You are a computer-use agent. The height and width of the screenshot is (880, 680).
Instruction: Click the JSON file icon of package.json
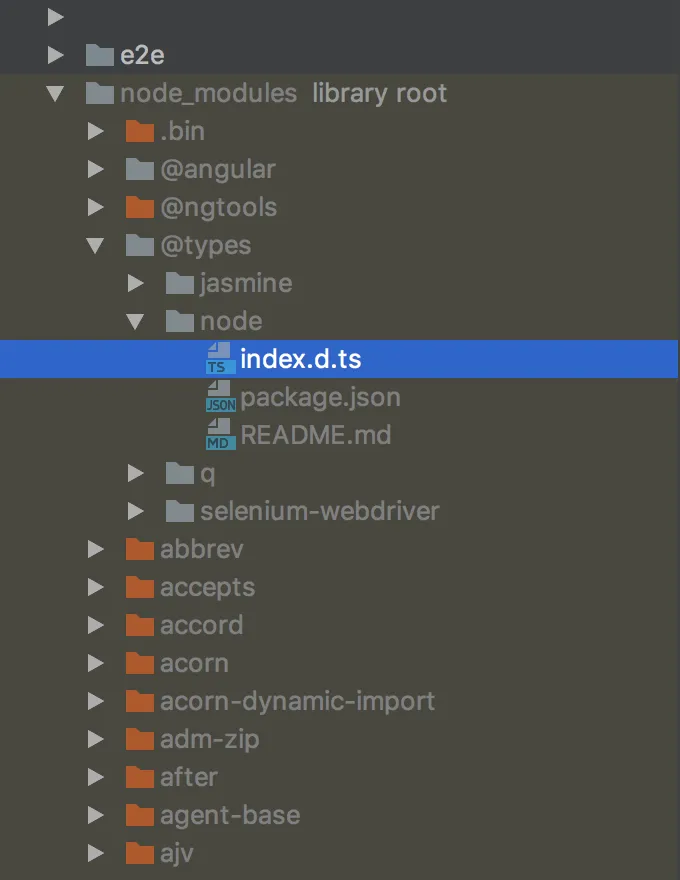click(x=220, y=397)
